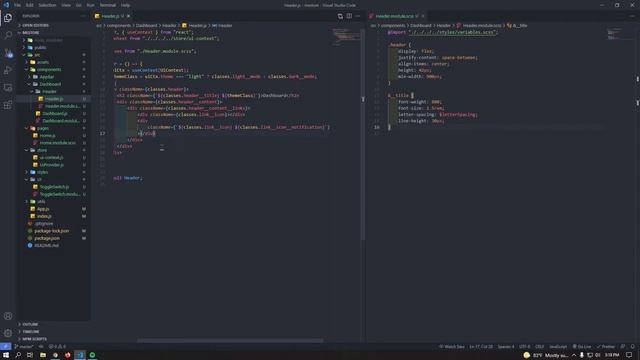This screenshot has height=360, width=640.
Task: Click Prettier in the status bar
Action: coord(606,347)
